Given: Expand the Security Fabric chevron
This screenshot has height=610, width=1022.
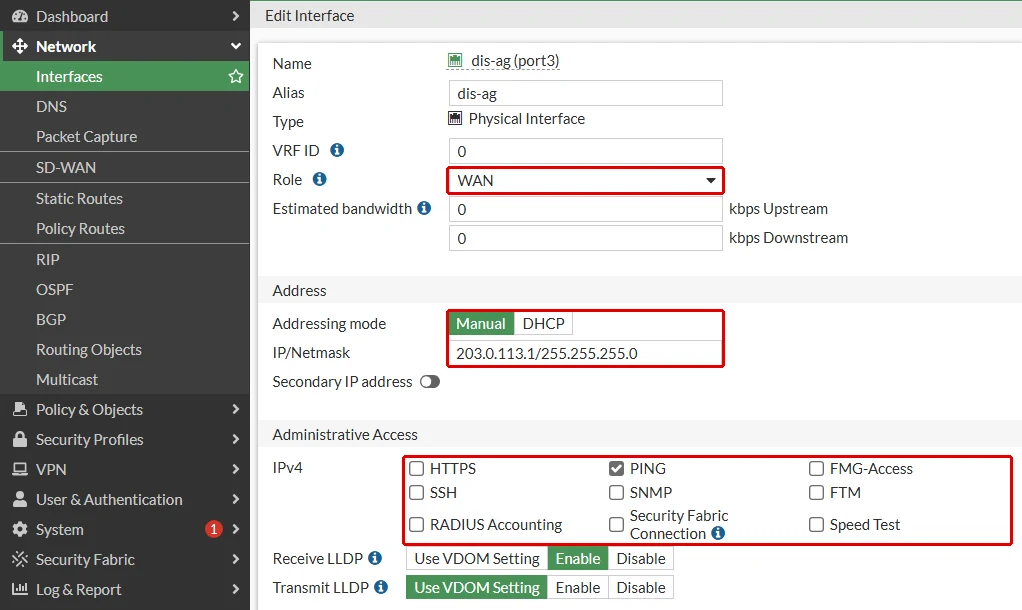Looking at the screenshot, I should click(236, 559).
